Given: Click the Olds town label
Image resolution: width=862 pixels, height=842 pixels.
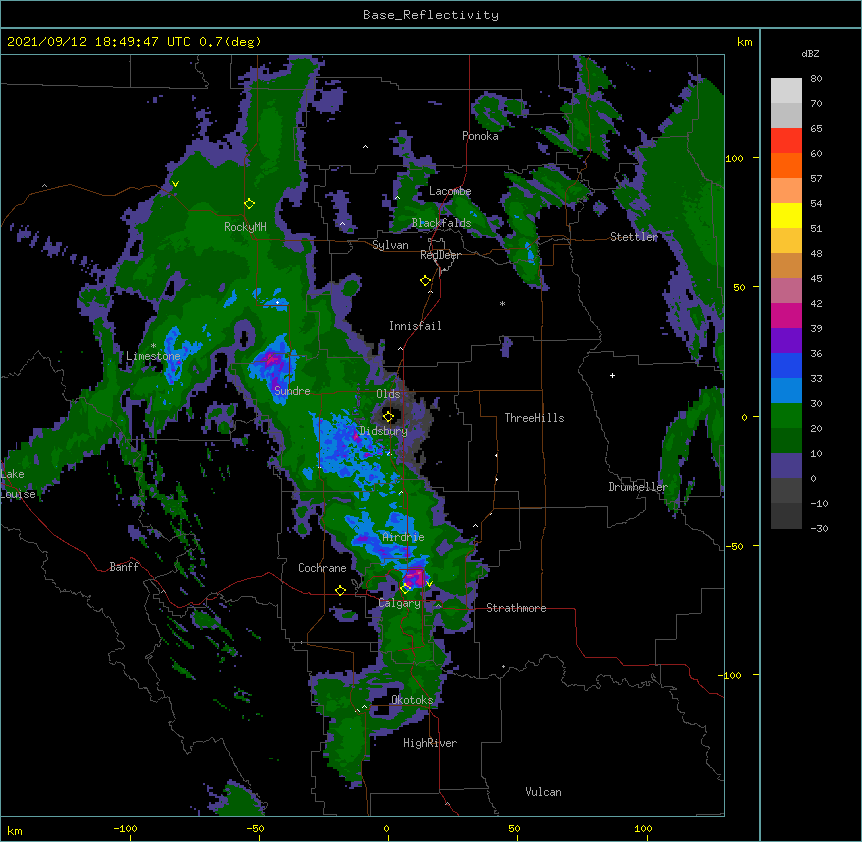Looking at the screenshot, I should [x=388, y=394].
